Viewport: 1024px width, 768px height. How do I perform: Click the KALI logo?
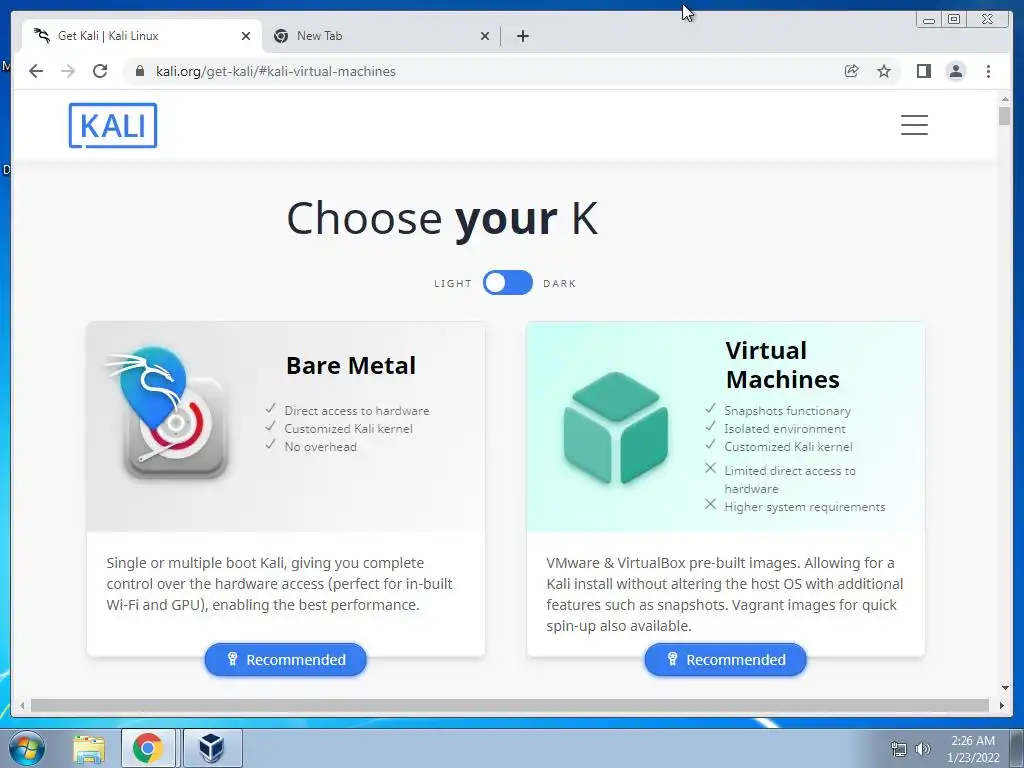tap(113, 125)
